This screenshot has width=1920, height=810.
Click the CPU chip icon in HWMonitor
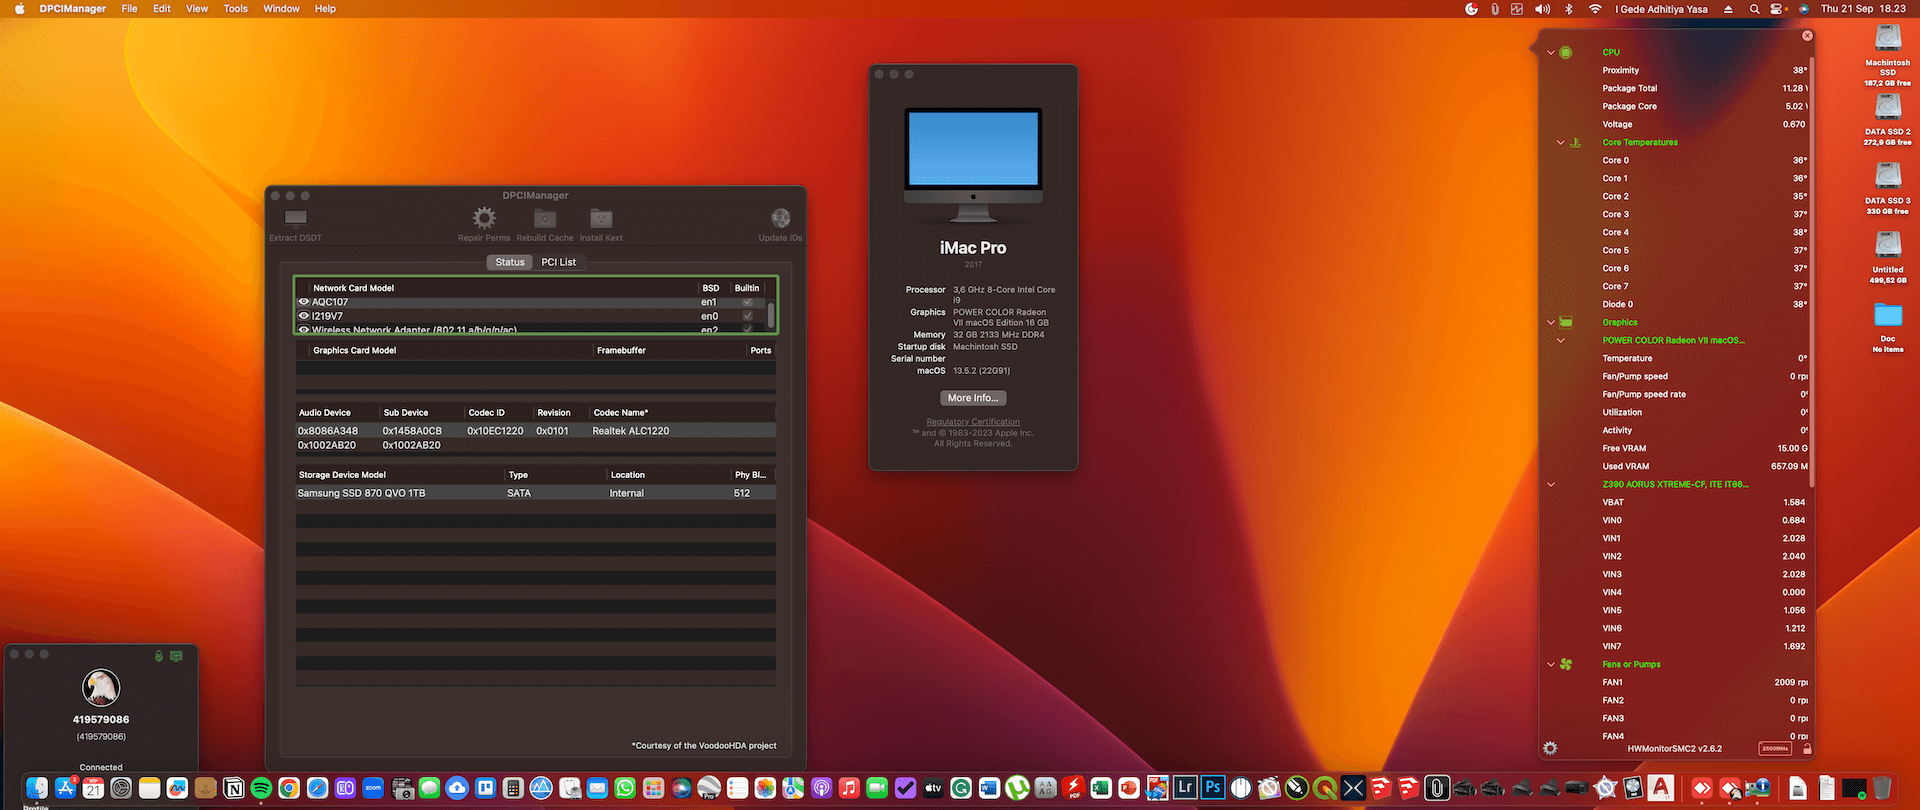[1566, 52]
